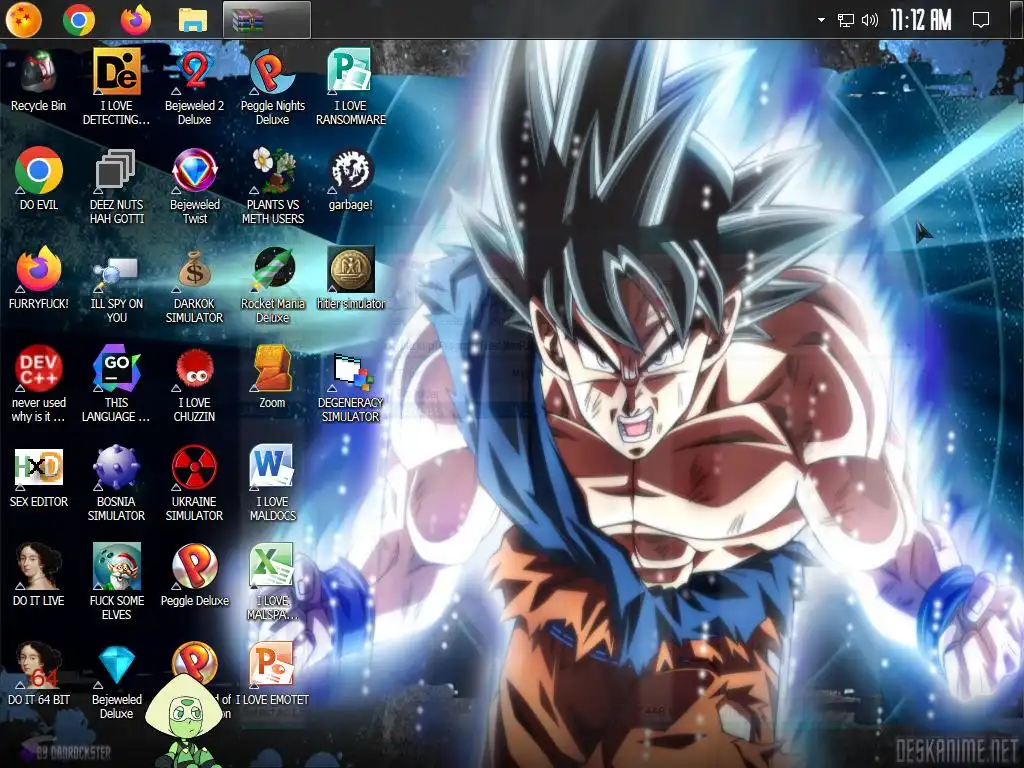This screenshot has height=768, width=1024.
Task: Open the Action Center notifications icon
Action: coord(980,20)
